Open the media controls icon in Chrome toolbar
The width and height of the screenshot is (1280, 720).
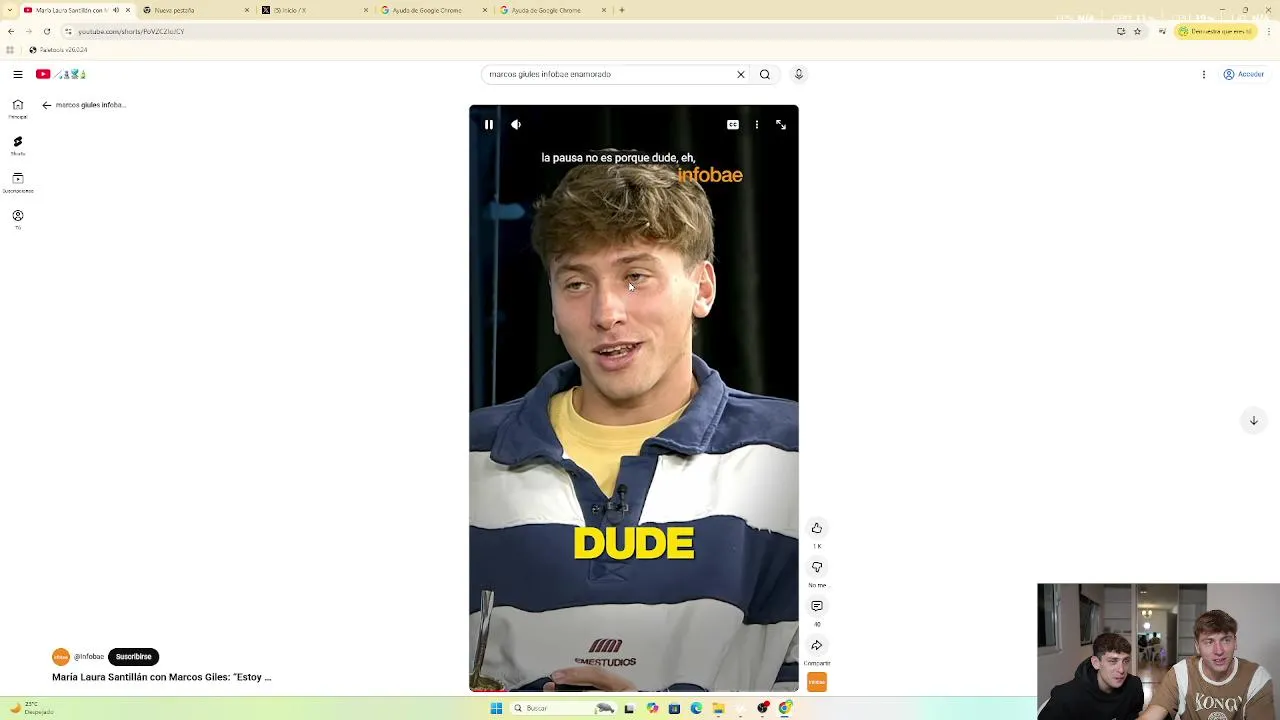pos(1162,31)
